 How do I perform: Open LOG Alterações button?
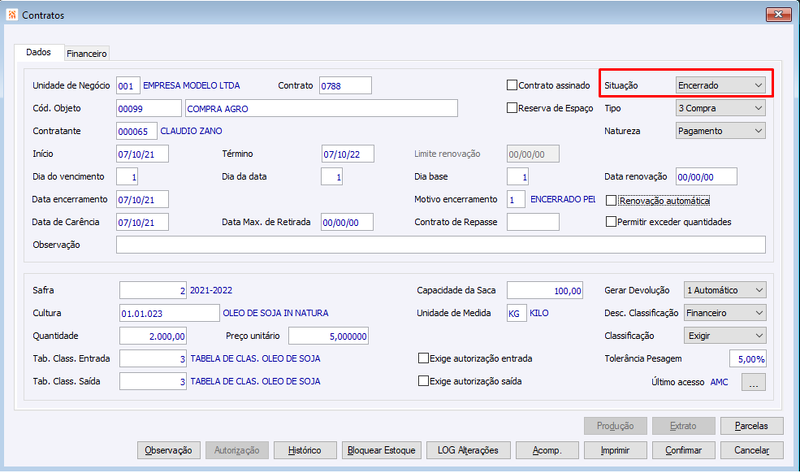click(x=468, y=451)
